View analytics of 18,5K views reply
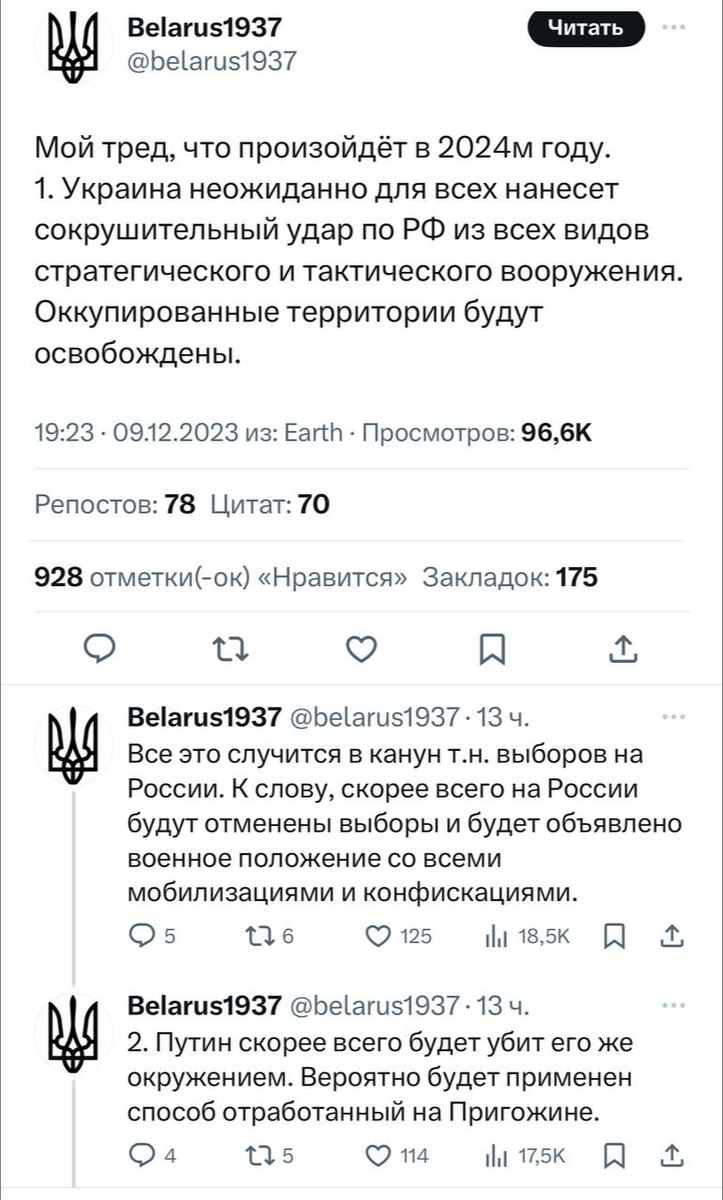 [x=495, y=936]
